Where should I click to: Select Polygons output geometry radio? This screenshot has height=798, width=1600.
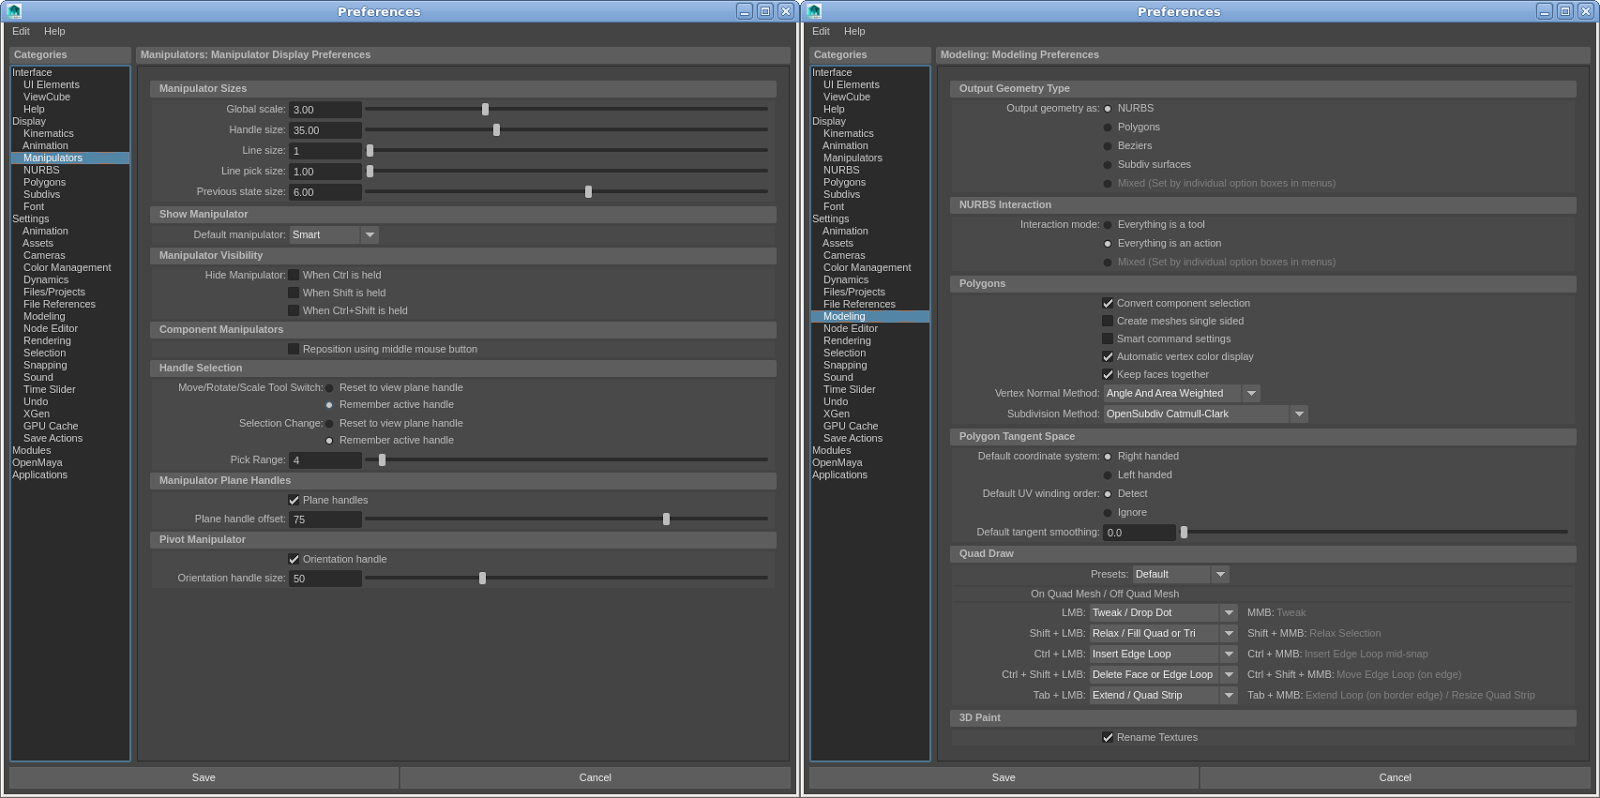point(1108,128)
